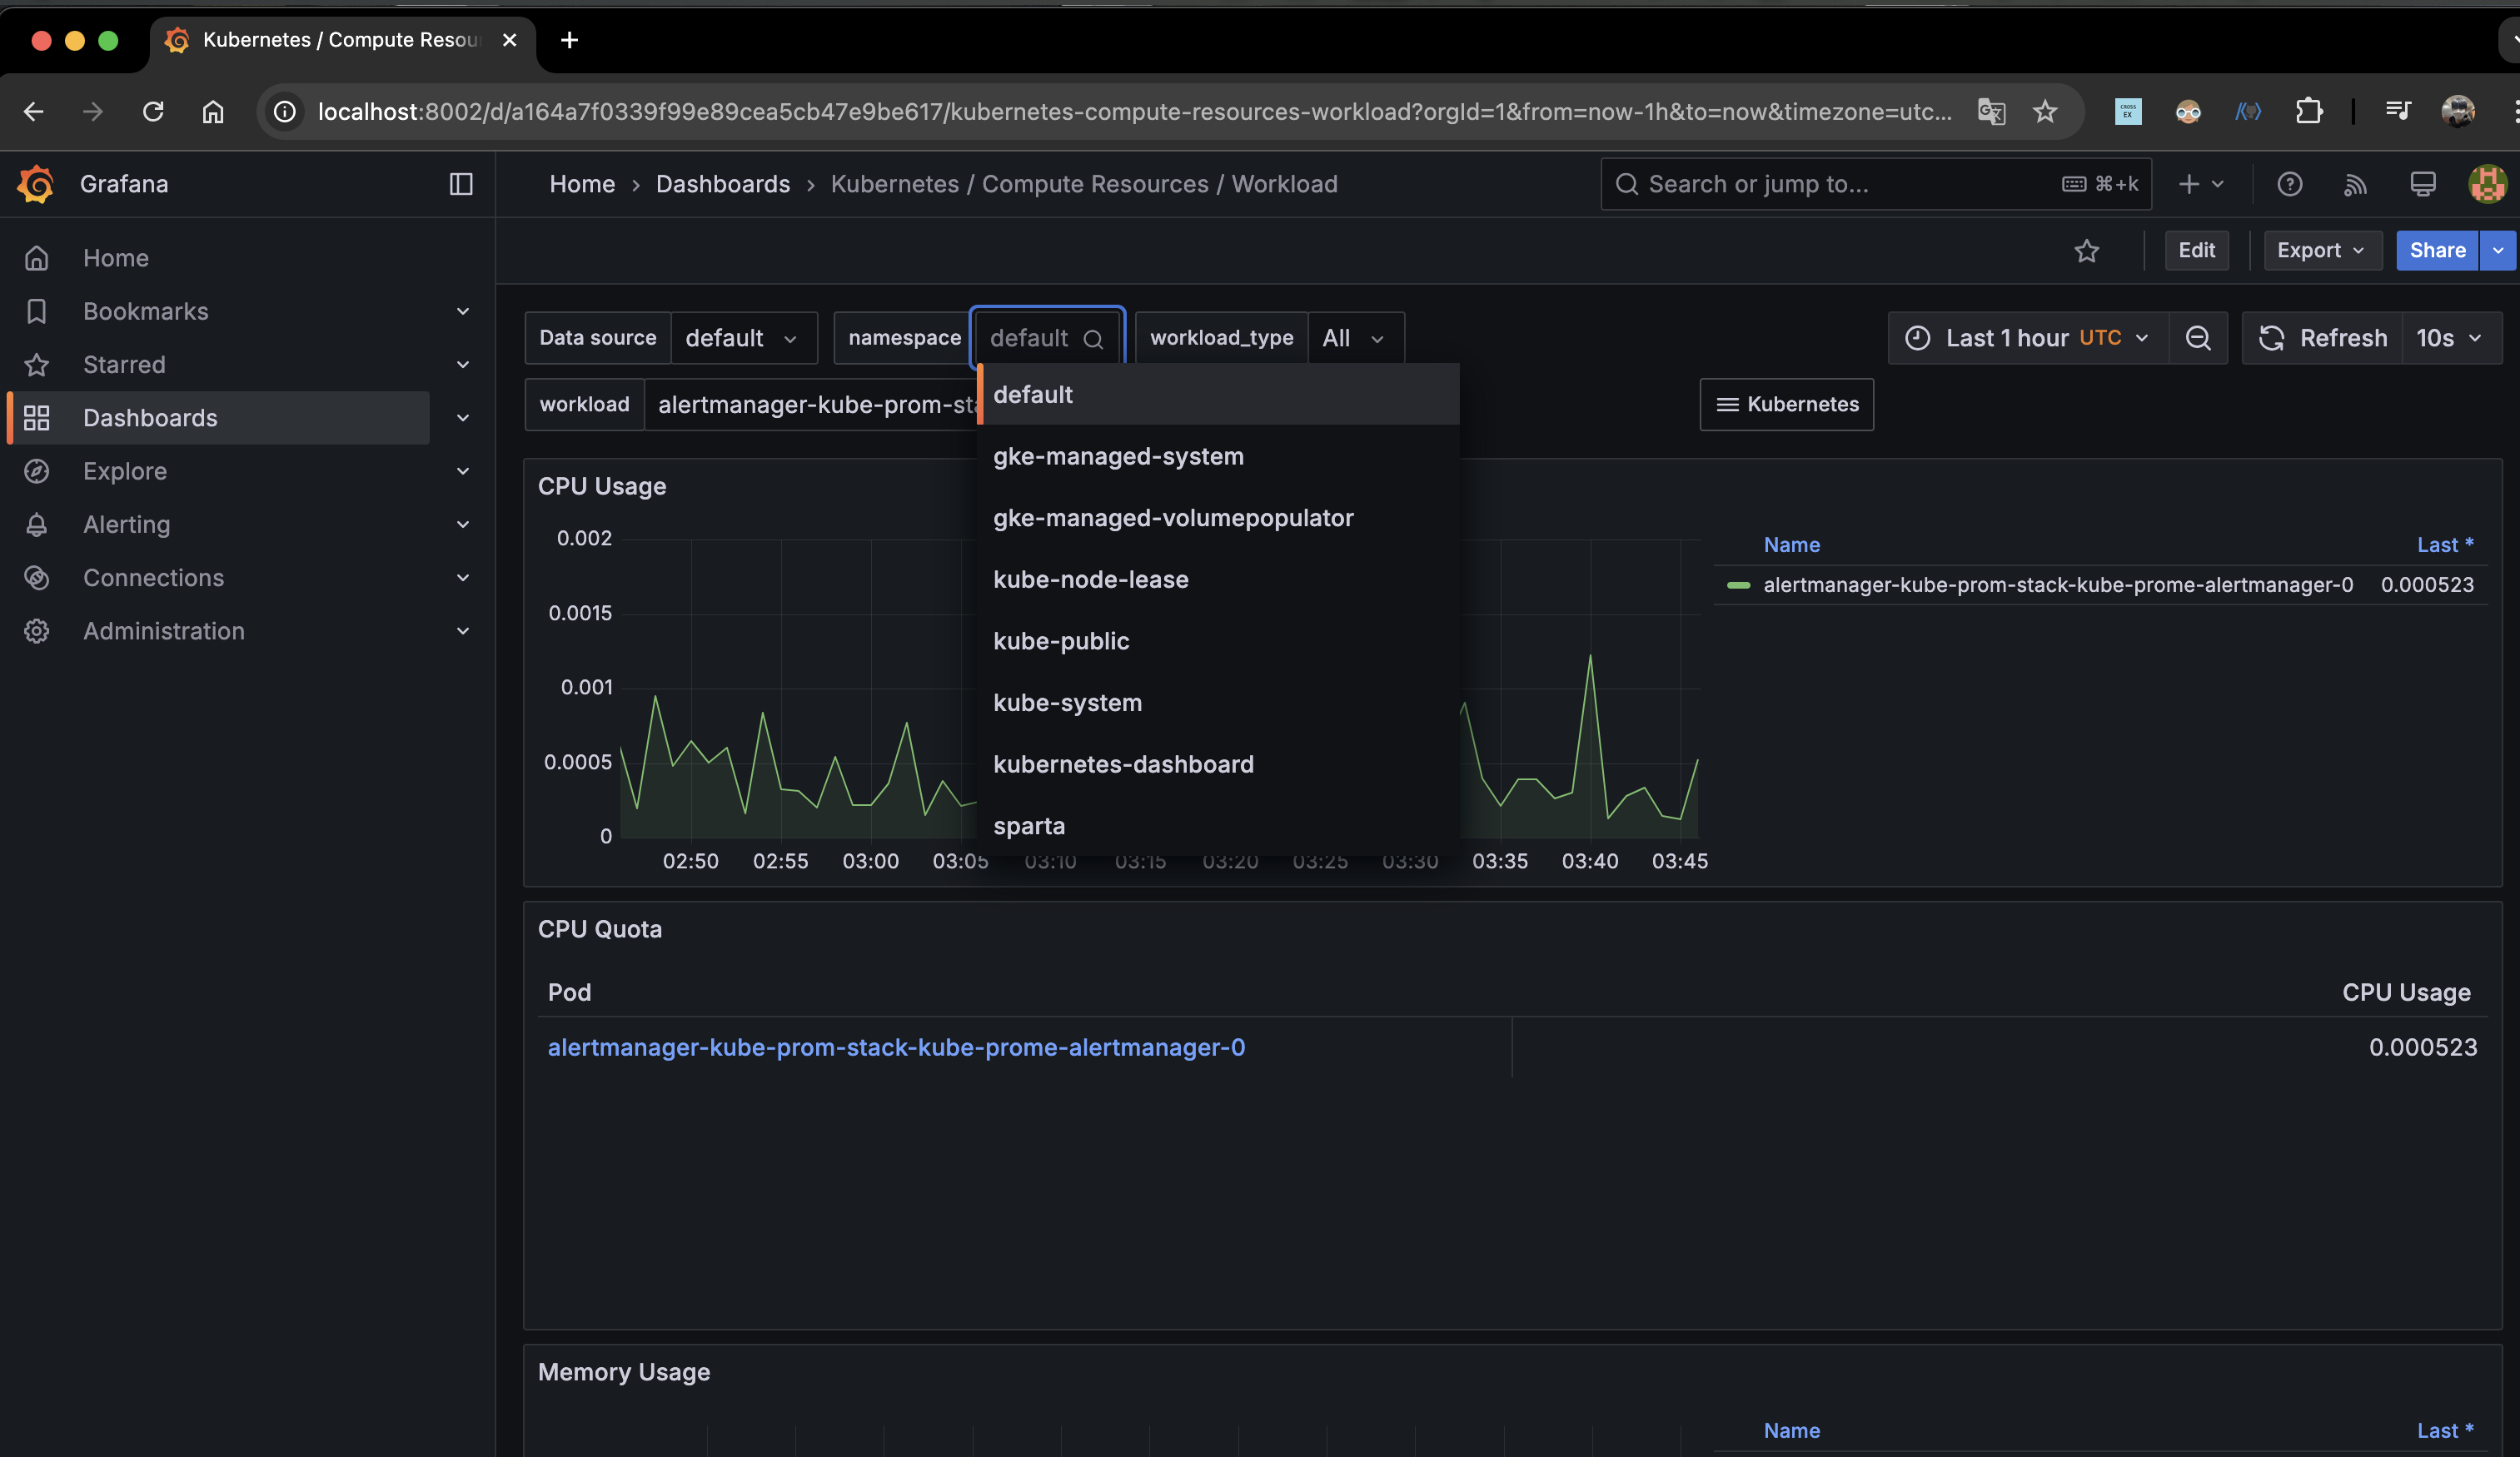Expand the Explore section chevron
The image size is (2520, 1457).
point(463,471)
